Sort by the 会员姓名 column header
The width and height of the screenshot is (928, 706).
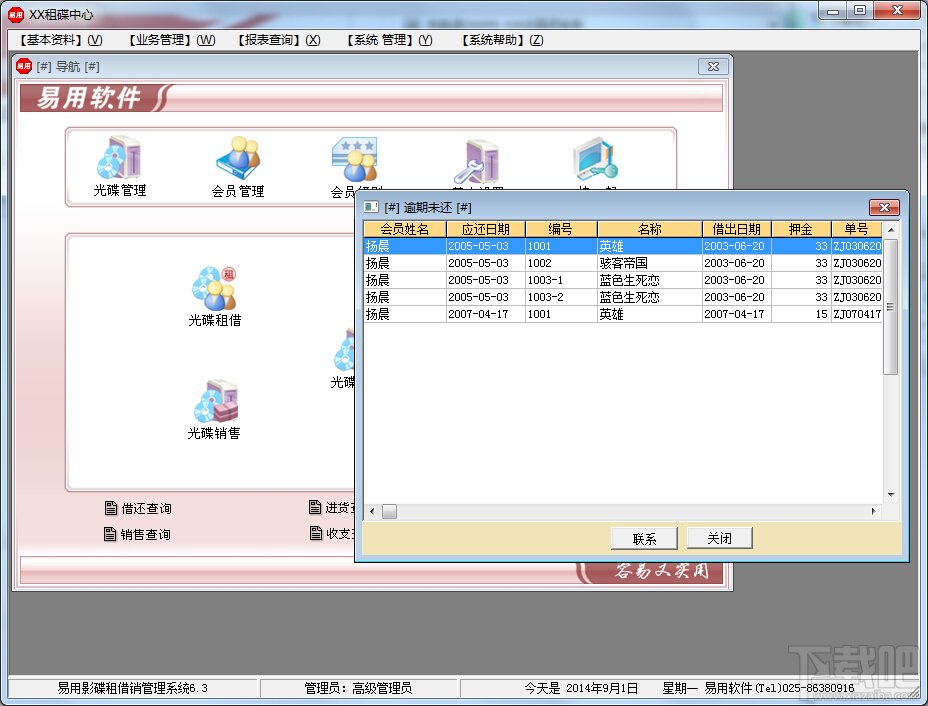404,229
